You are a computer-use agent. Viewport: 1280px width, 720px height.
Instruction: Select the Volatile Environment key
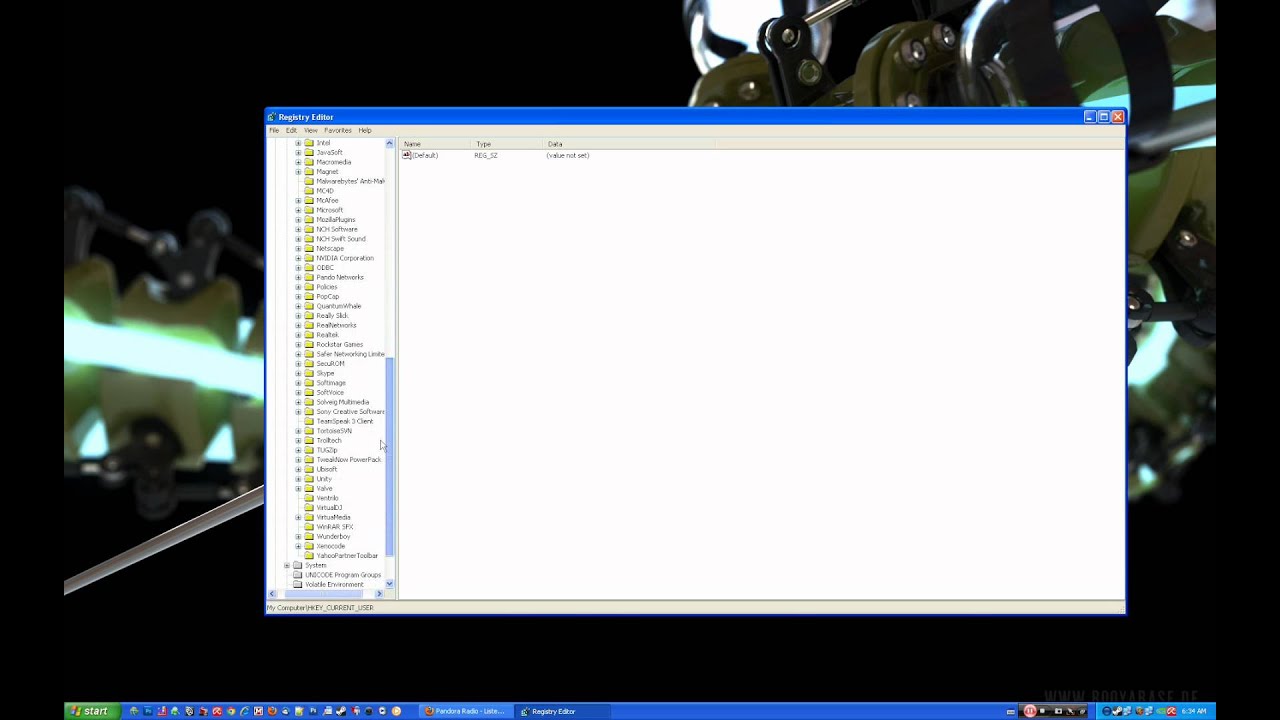point(334,585)
